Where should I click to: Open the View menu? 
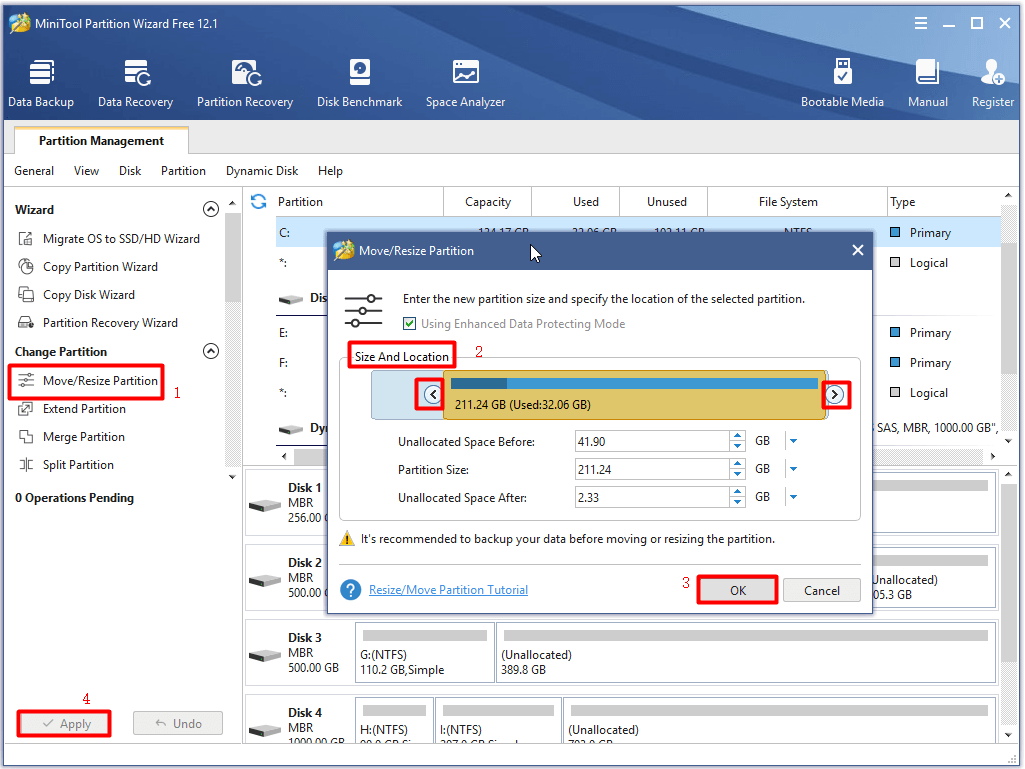pos(86,171)
